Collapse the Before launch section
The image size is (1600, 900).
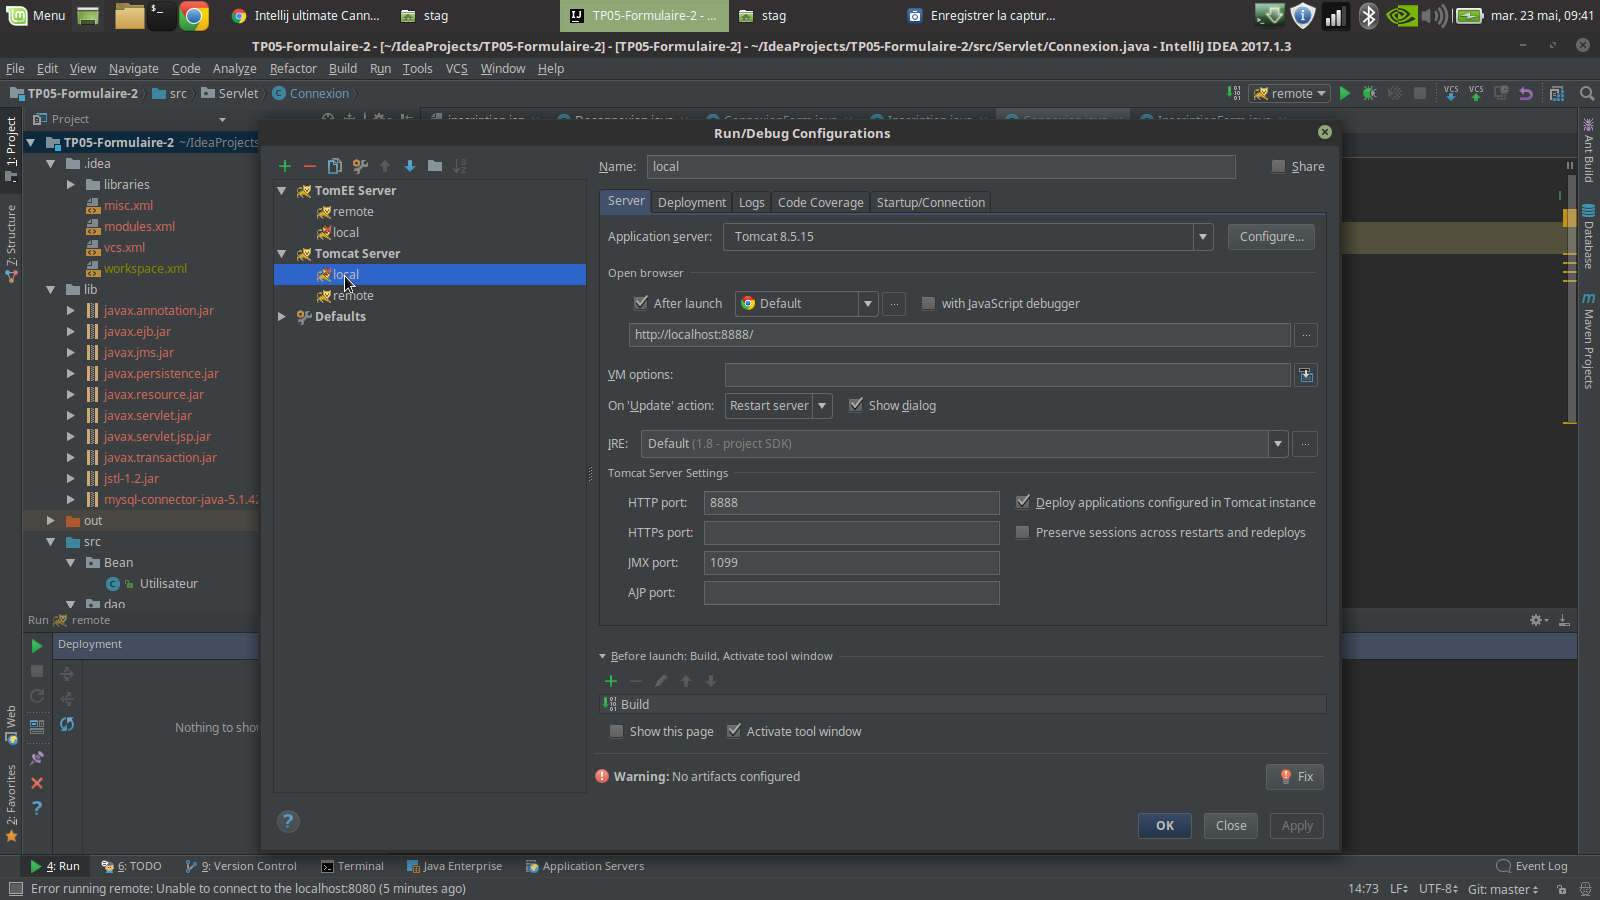tap(603, 656)
